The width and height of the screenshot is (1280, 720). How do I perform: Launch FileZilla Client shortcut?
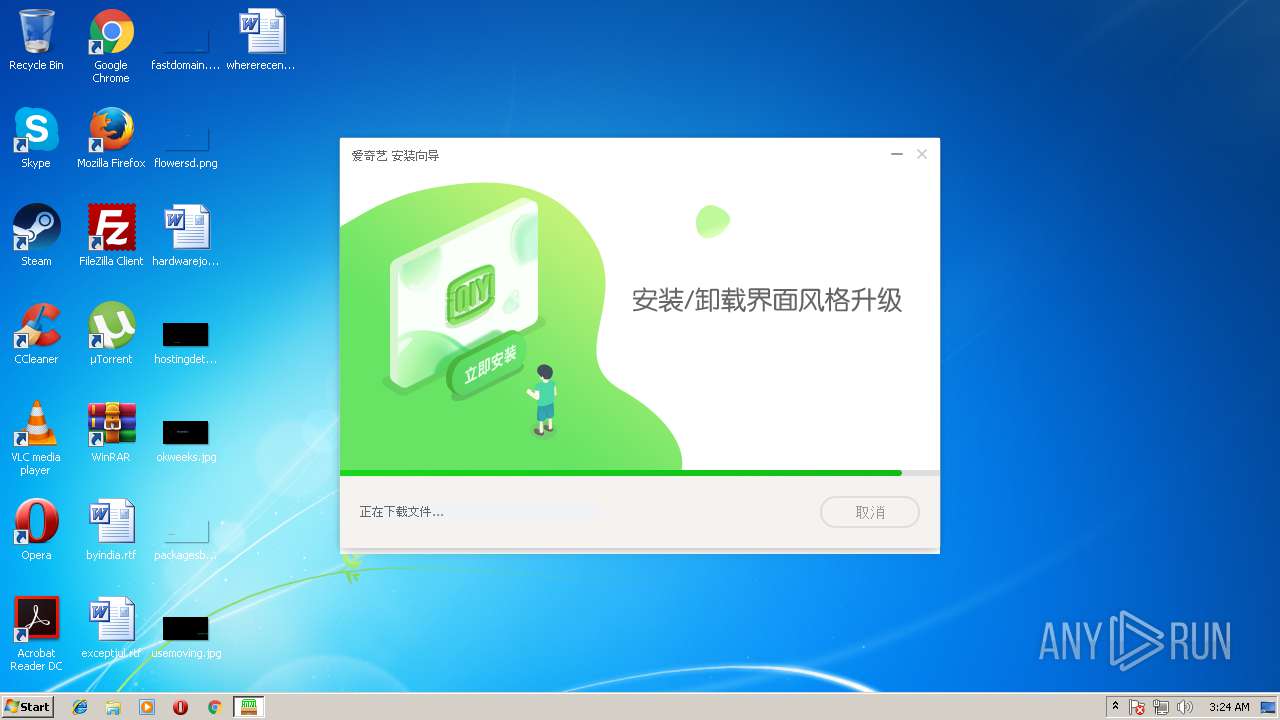[x=111, y=236]
